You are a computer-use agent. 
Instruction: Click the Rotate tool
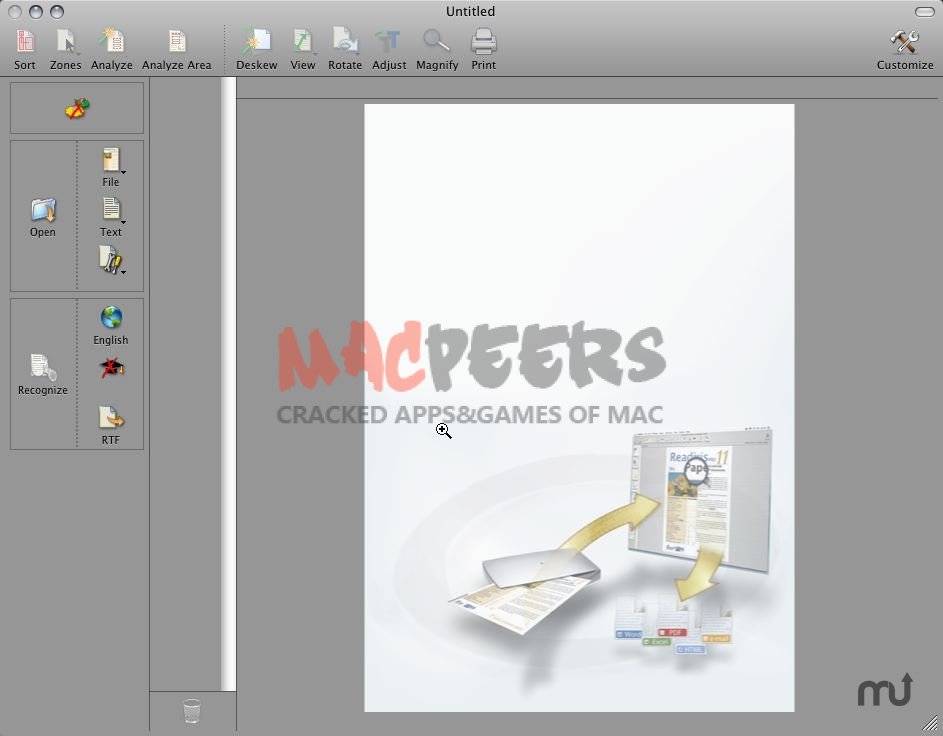(x=345, y=48)
